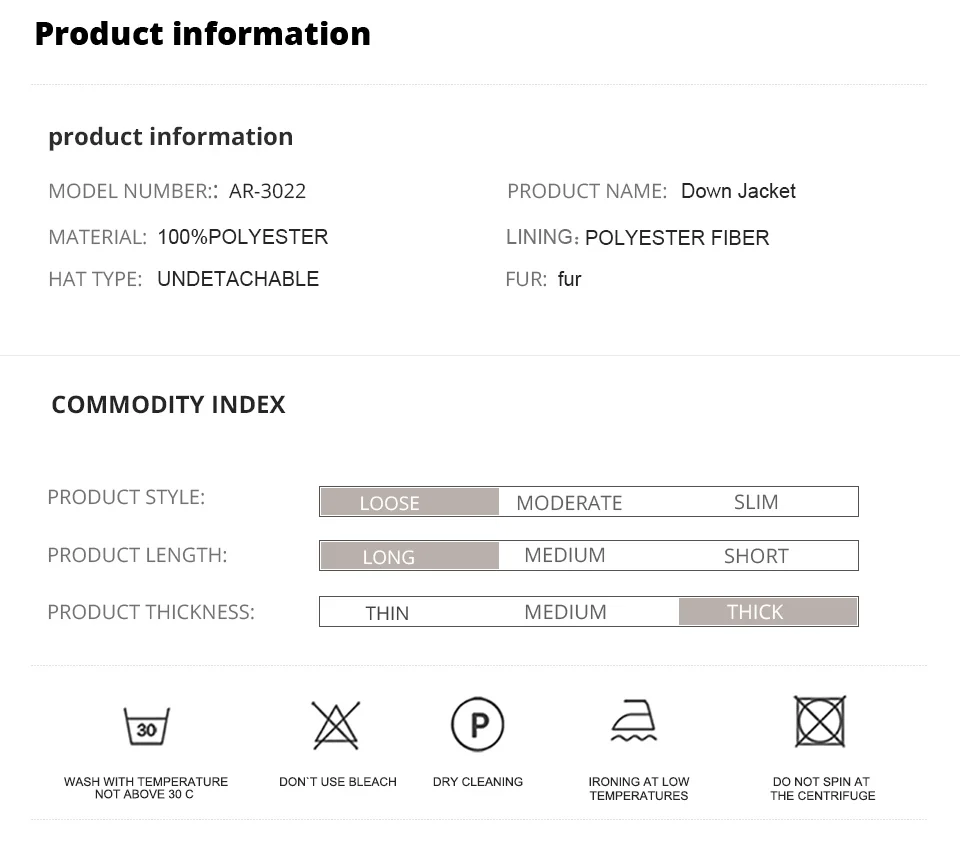Select SLIM product style option
960x863 pixels.
(x=756, y=502)
